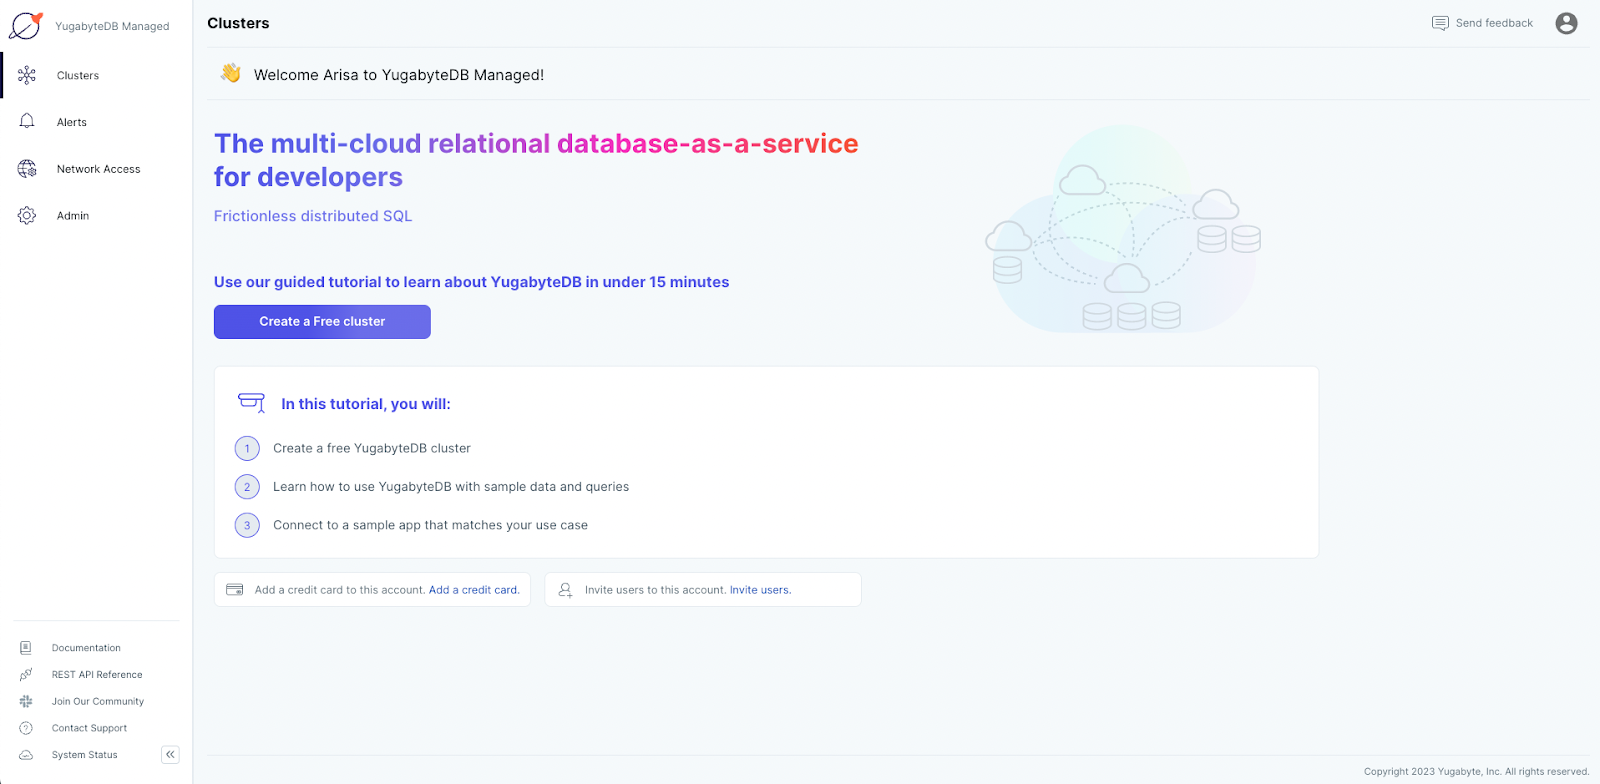Click the REST API Reference icon

[x=26, y=675]
